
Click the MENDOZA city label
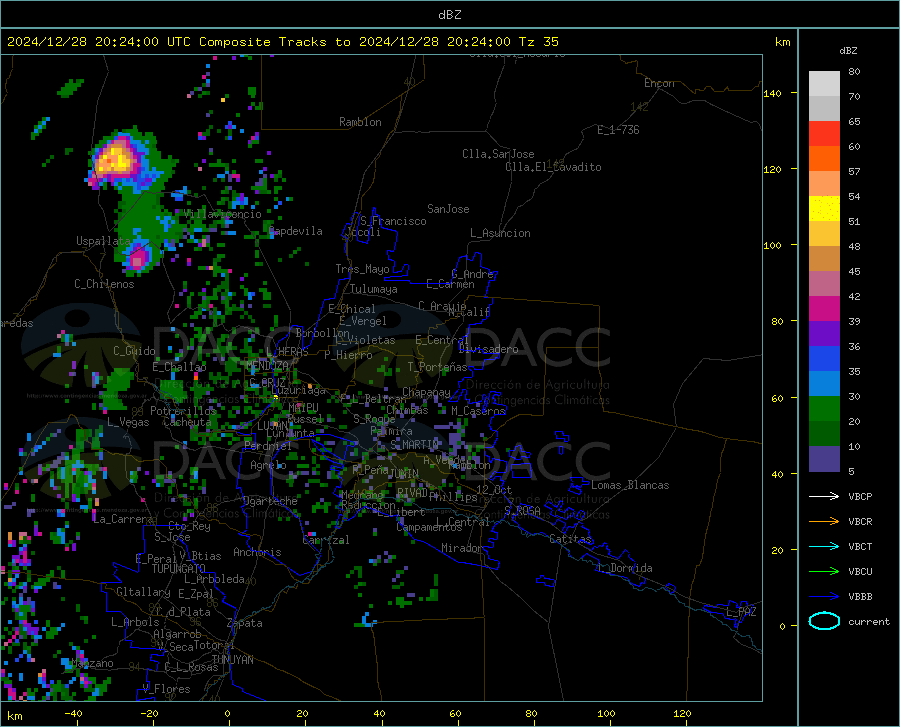267,366
